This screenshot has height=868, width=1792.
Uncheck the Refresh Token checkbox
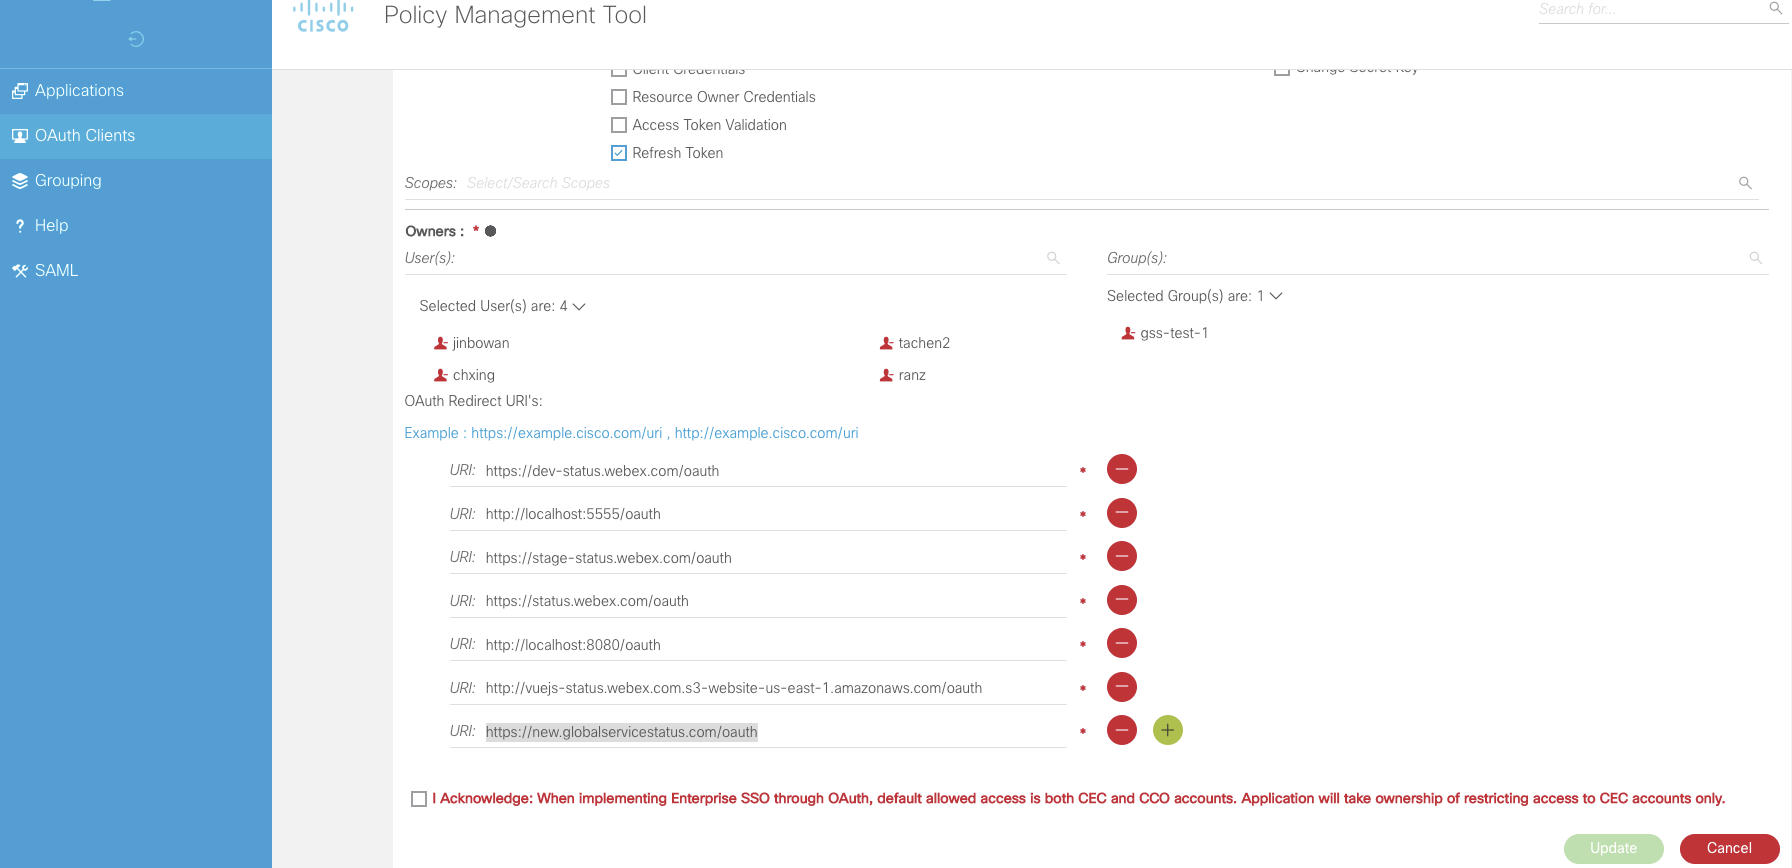[x=619, y=153]
